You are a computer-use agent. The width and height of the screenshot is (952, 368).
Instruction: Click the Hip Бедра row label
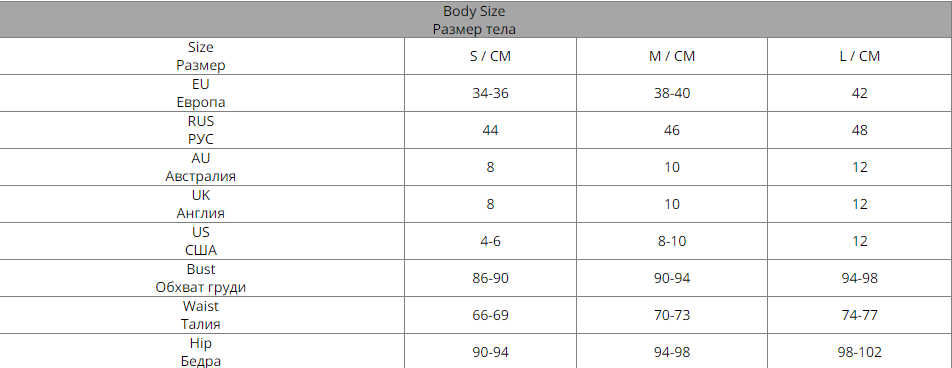202,352
